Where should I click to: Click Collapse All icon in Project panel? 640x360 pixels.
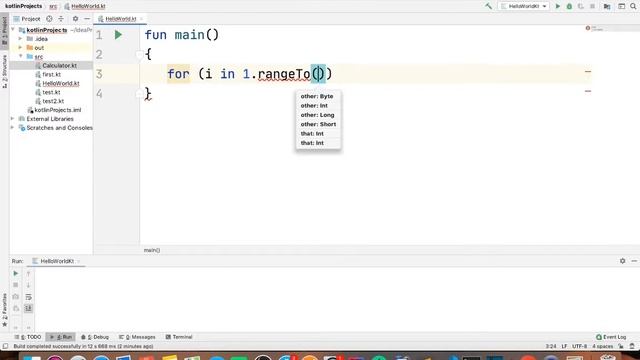[61, 19]
